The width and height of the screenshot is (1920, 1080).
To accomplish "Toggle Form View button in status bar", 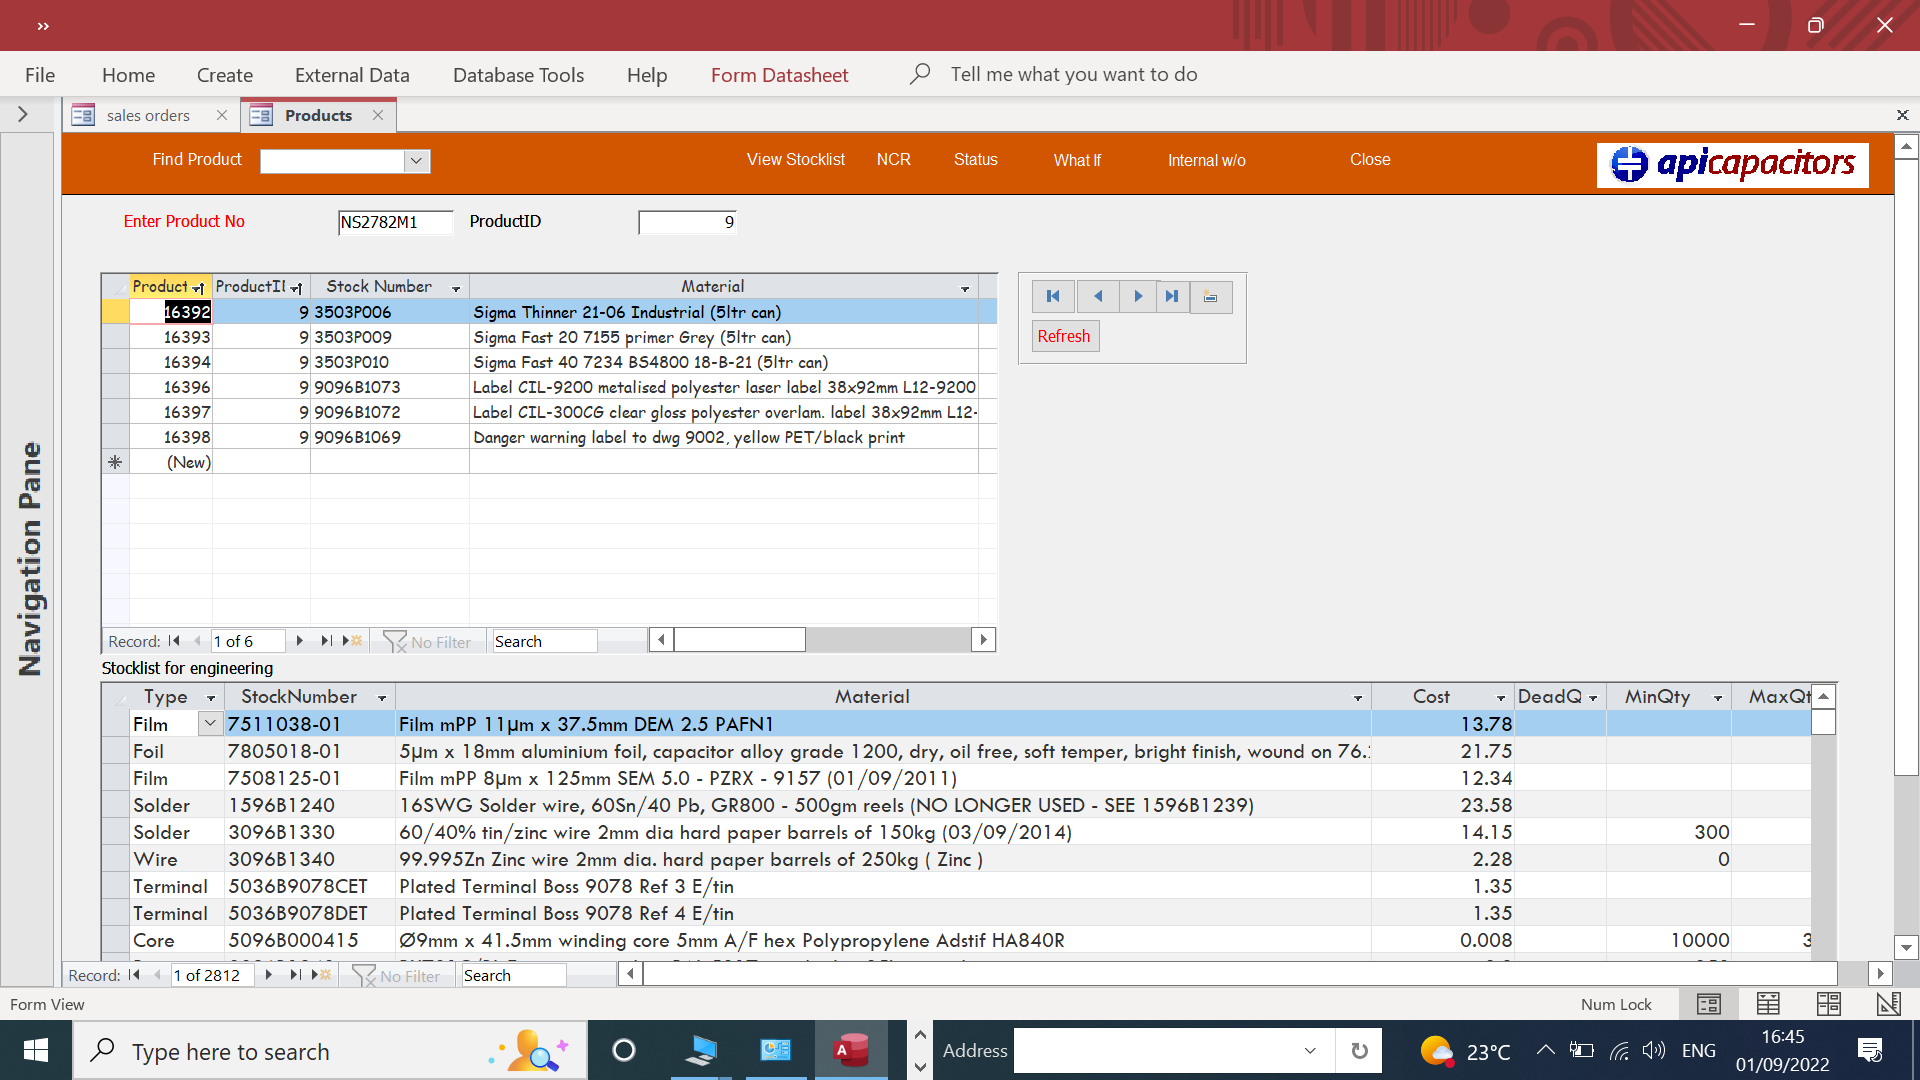I will [x=1708, y=1004].
